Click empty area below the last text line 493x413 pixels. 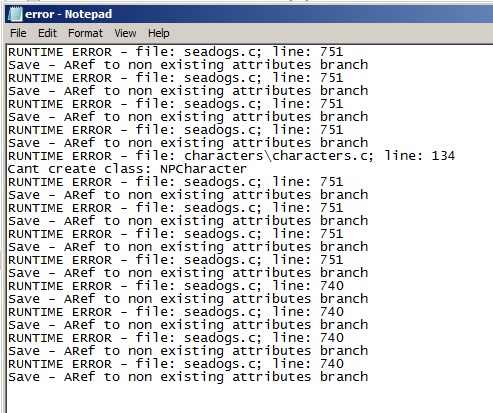(249, 398)
